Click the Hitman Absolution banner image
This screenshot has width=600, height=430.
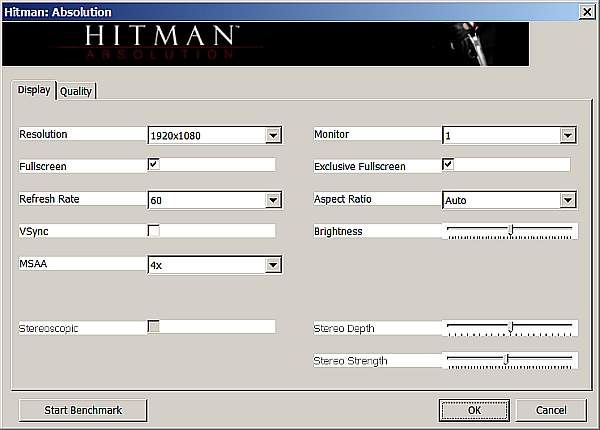coord(266,44)
